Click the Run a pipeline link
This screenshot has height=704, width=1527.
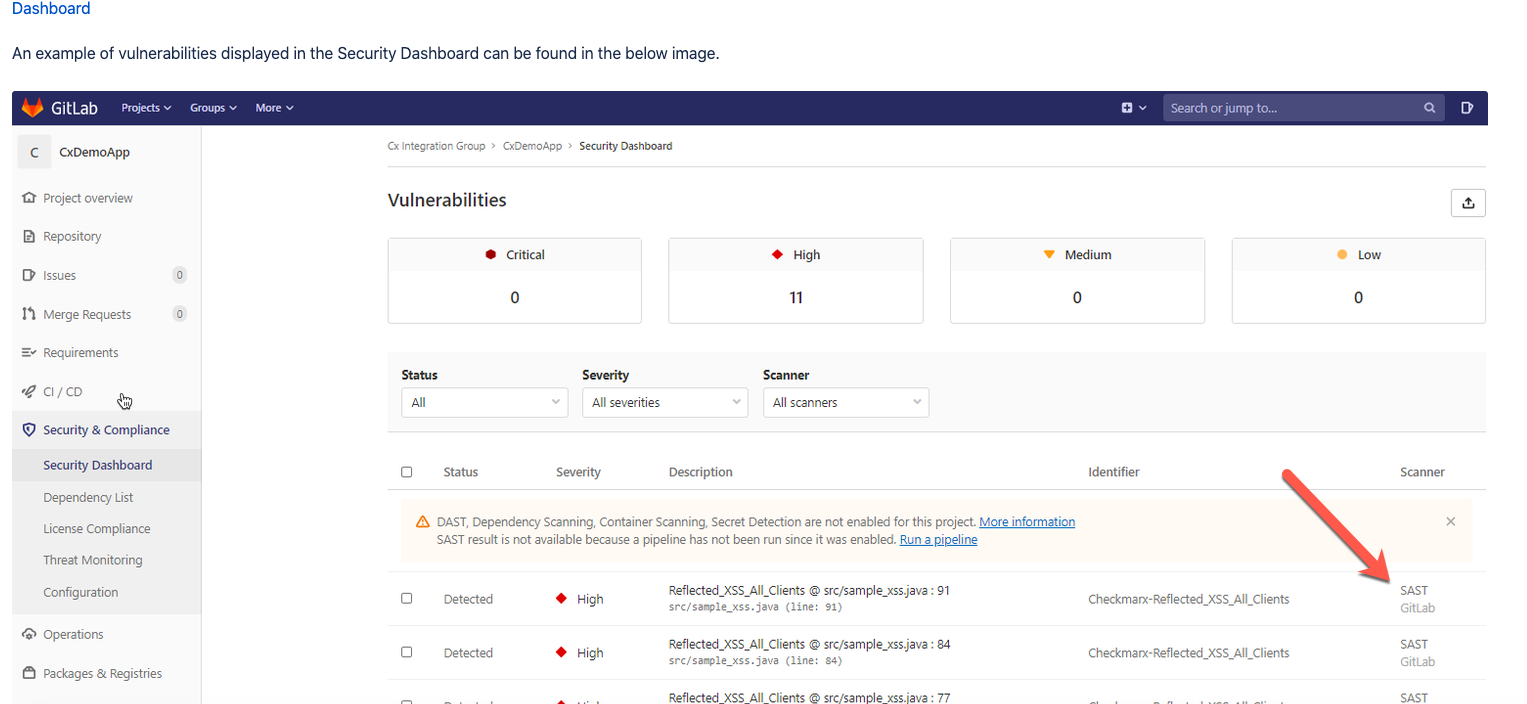pyautogui.click(x=938, y=540)
